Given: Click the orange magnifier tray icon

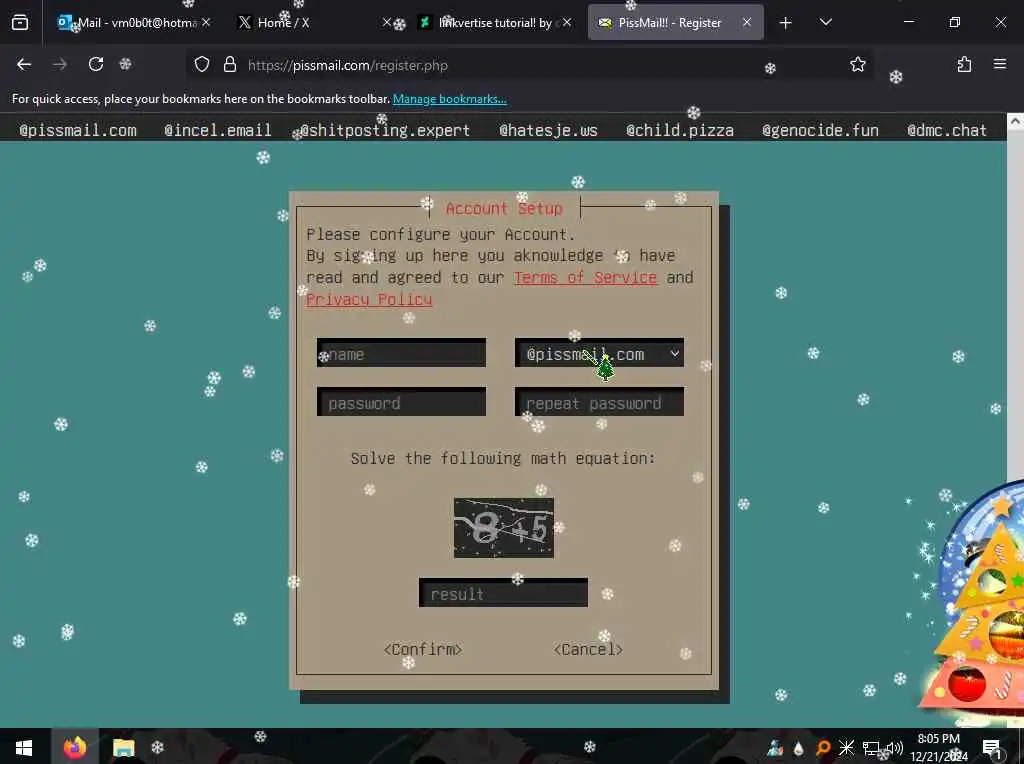Looking at the screenshot, I should 823,748.
